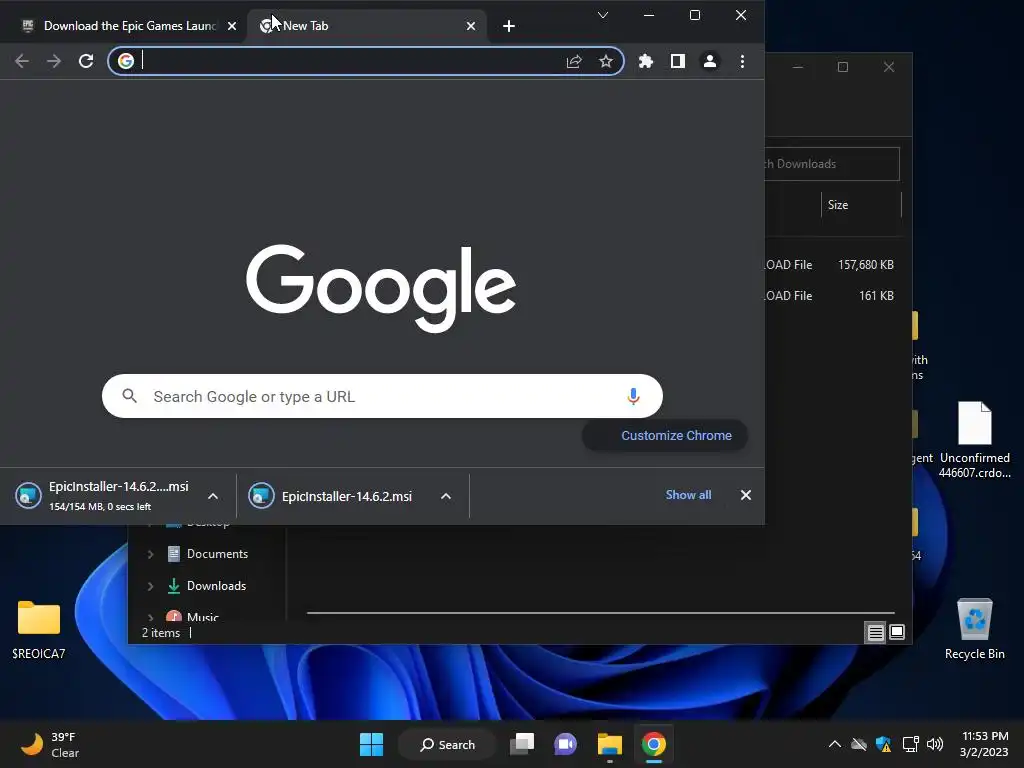The width and height of the screenshot is (1024, 768).
Task: Open the clock showing 11:53 PM
Action: click(984, 744)
